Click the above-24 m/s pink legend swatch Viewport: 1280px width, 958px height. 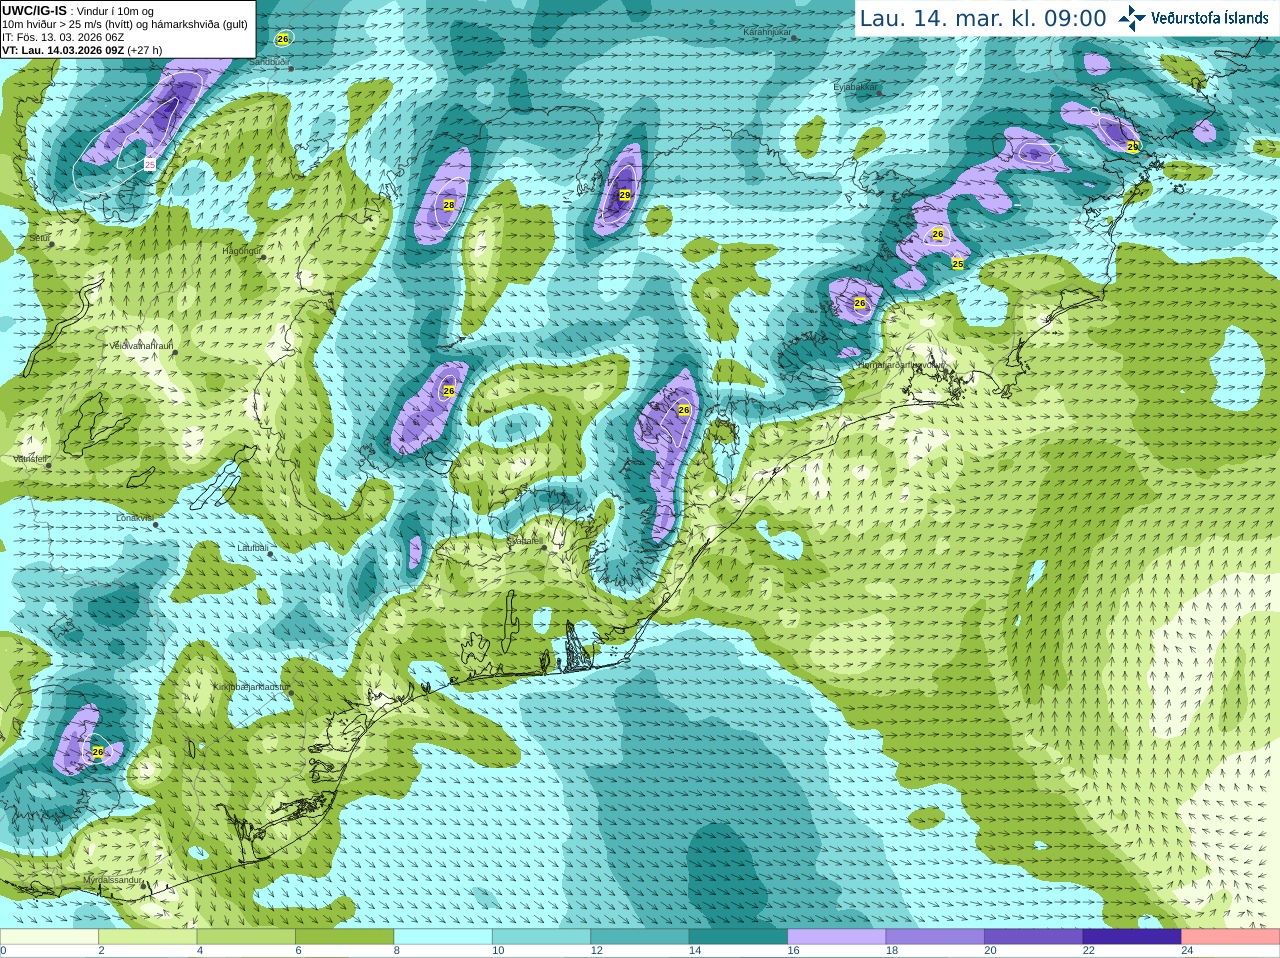pyautogui.click(x=1231, y=937)
